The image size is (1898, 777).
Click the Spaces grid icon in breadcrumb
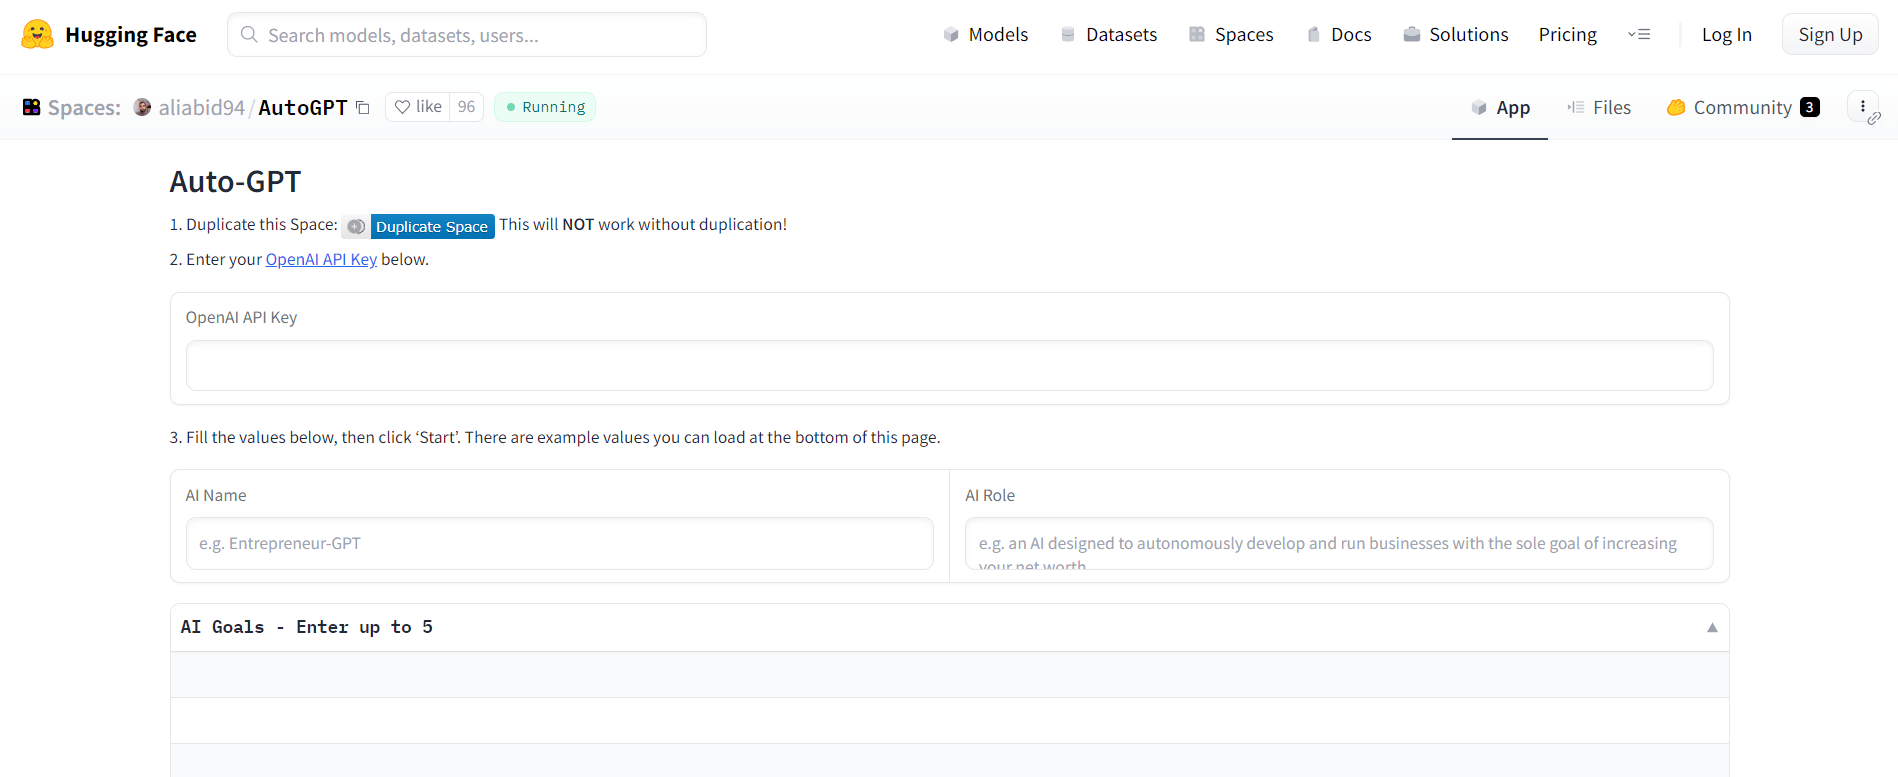click(x=32, y=107)
